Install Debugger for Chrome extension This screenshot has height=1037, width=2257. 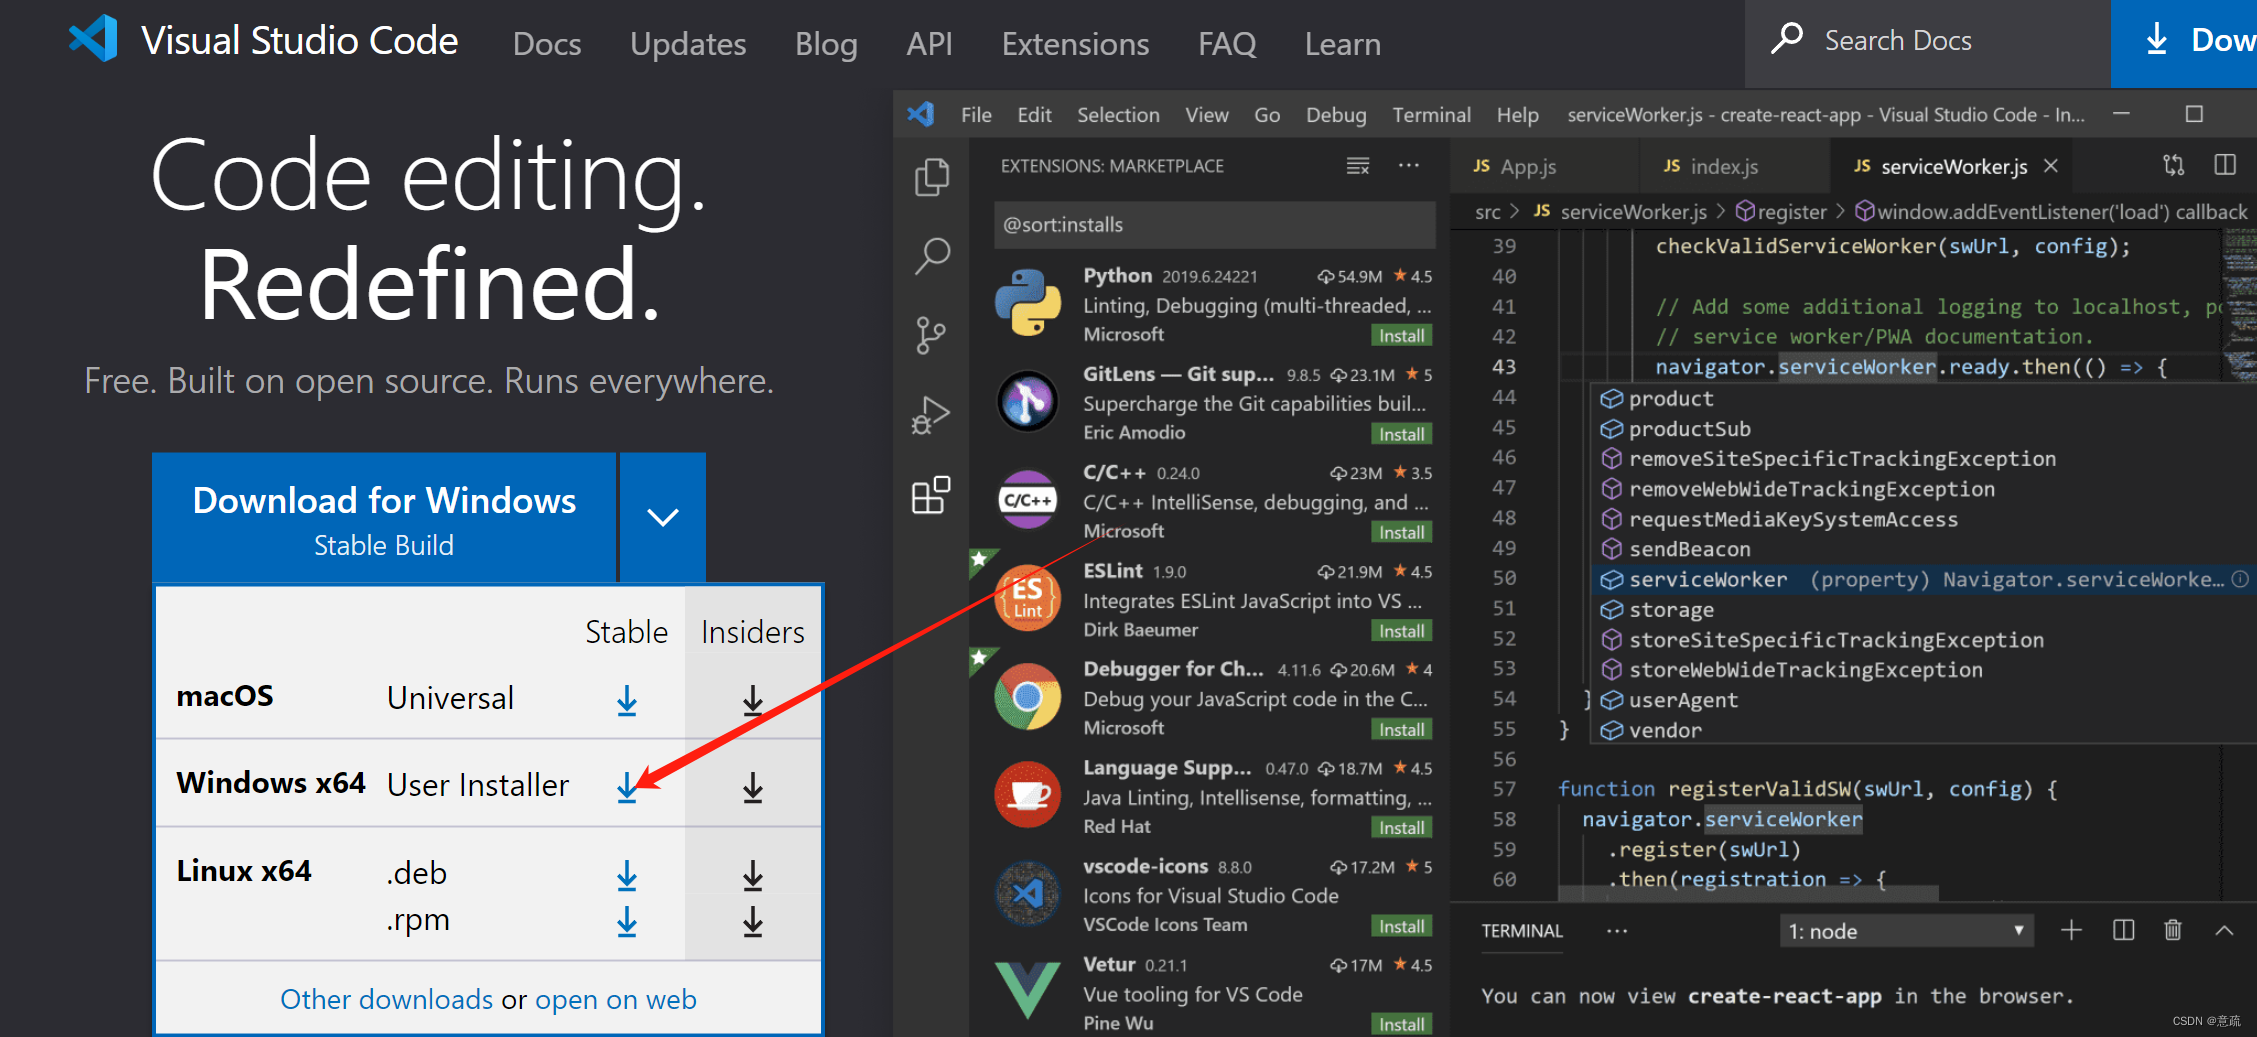1401,730
